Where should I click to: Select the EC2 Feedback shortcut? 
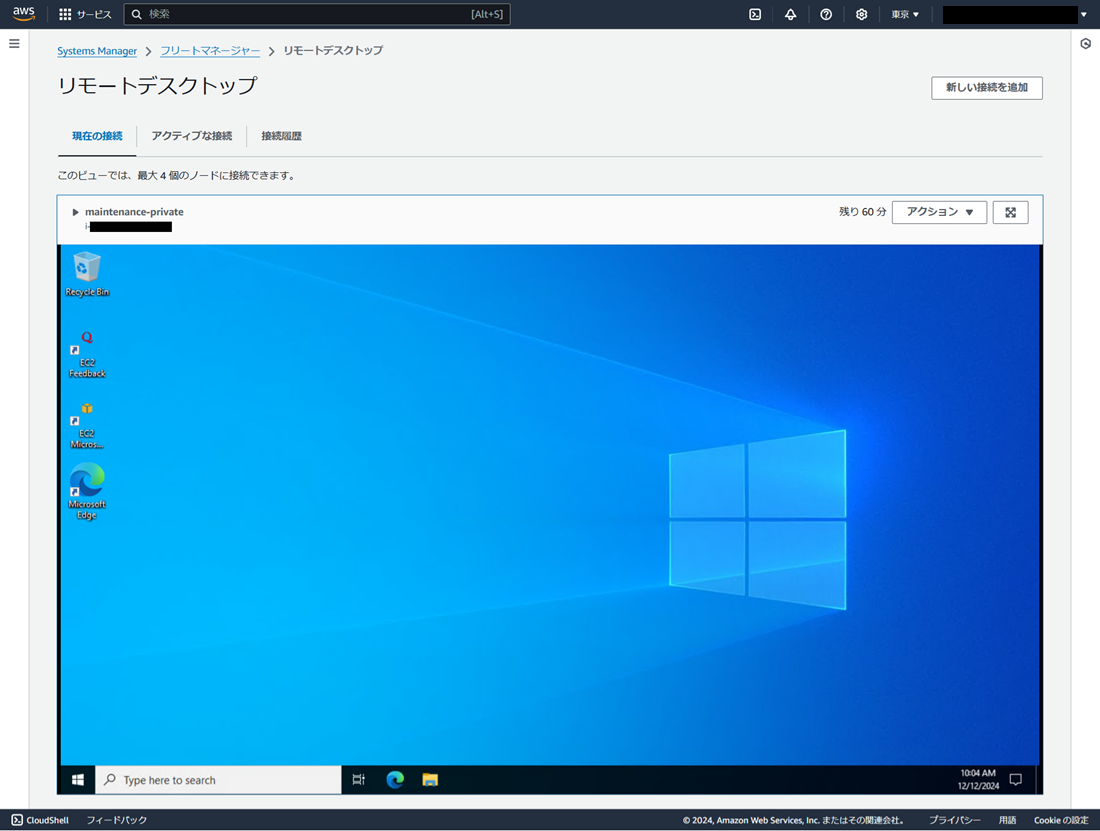[x=87, y=354]
